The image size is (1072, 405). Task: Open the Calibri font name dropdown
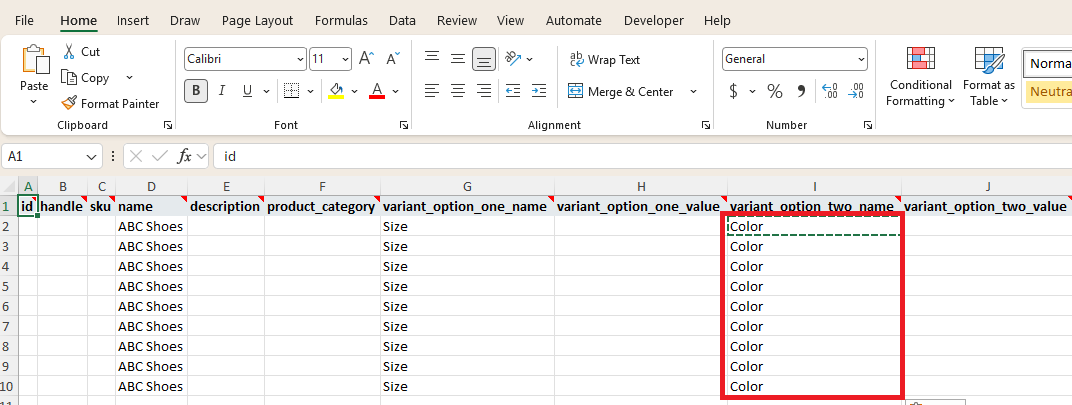click(x=301, y=60)
